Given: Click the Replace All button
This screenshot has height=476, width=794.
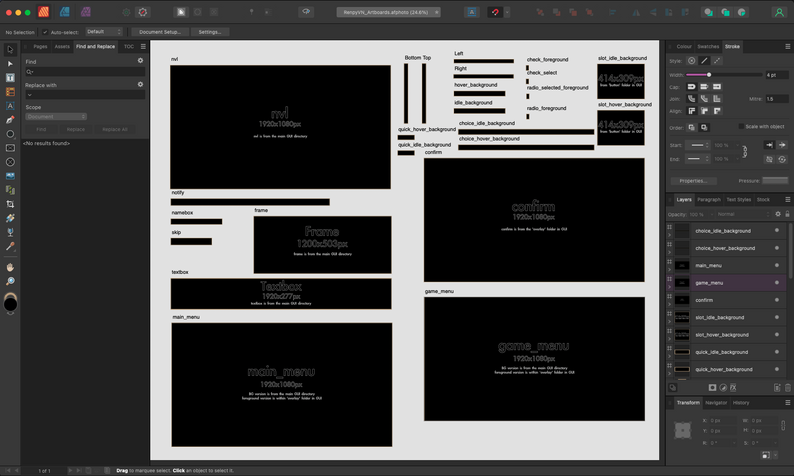Looking at the screenshot, I should (x=115, y=129).
